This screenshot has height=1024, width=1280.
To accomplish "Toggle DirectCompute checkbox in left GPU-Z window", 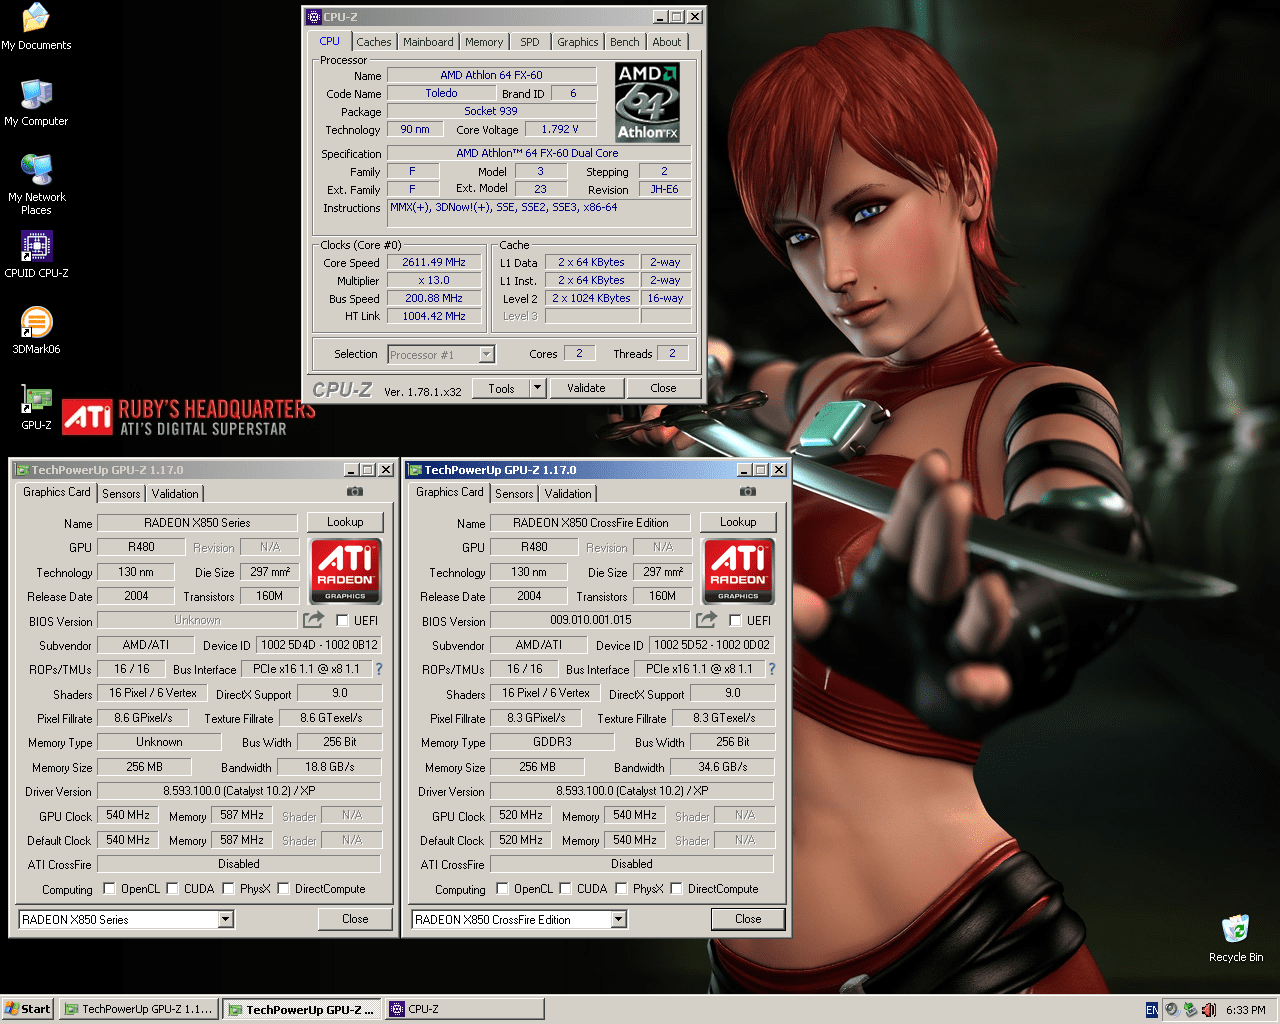I will point(283,889).
